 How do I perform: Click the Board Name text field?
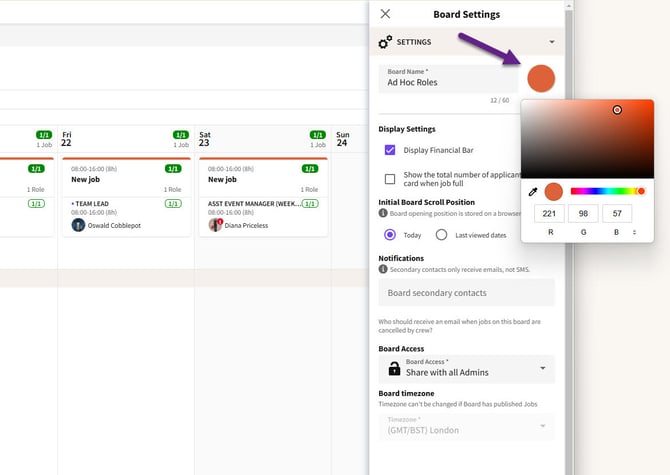pyautogui.click(x=448, y=79)
